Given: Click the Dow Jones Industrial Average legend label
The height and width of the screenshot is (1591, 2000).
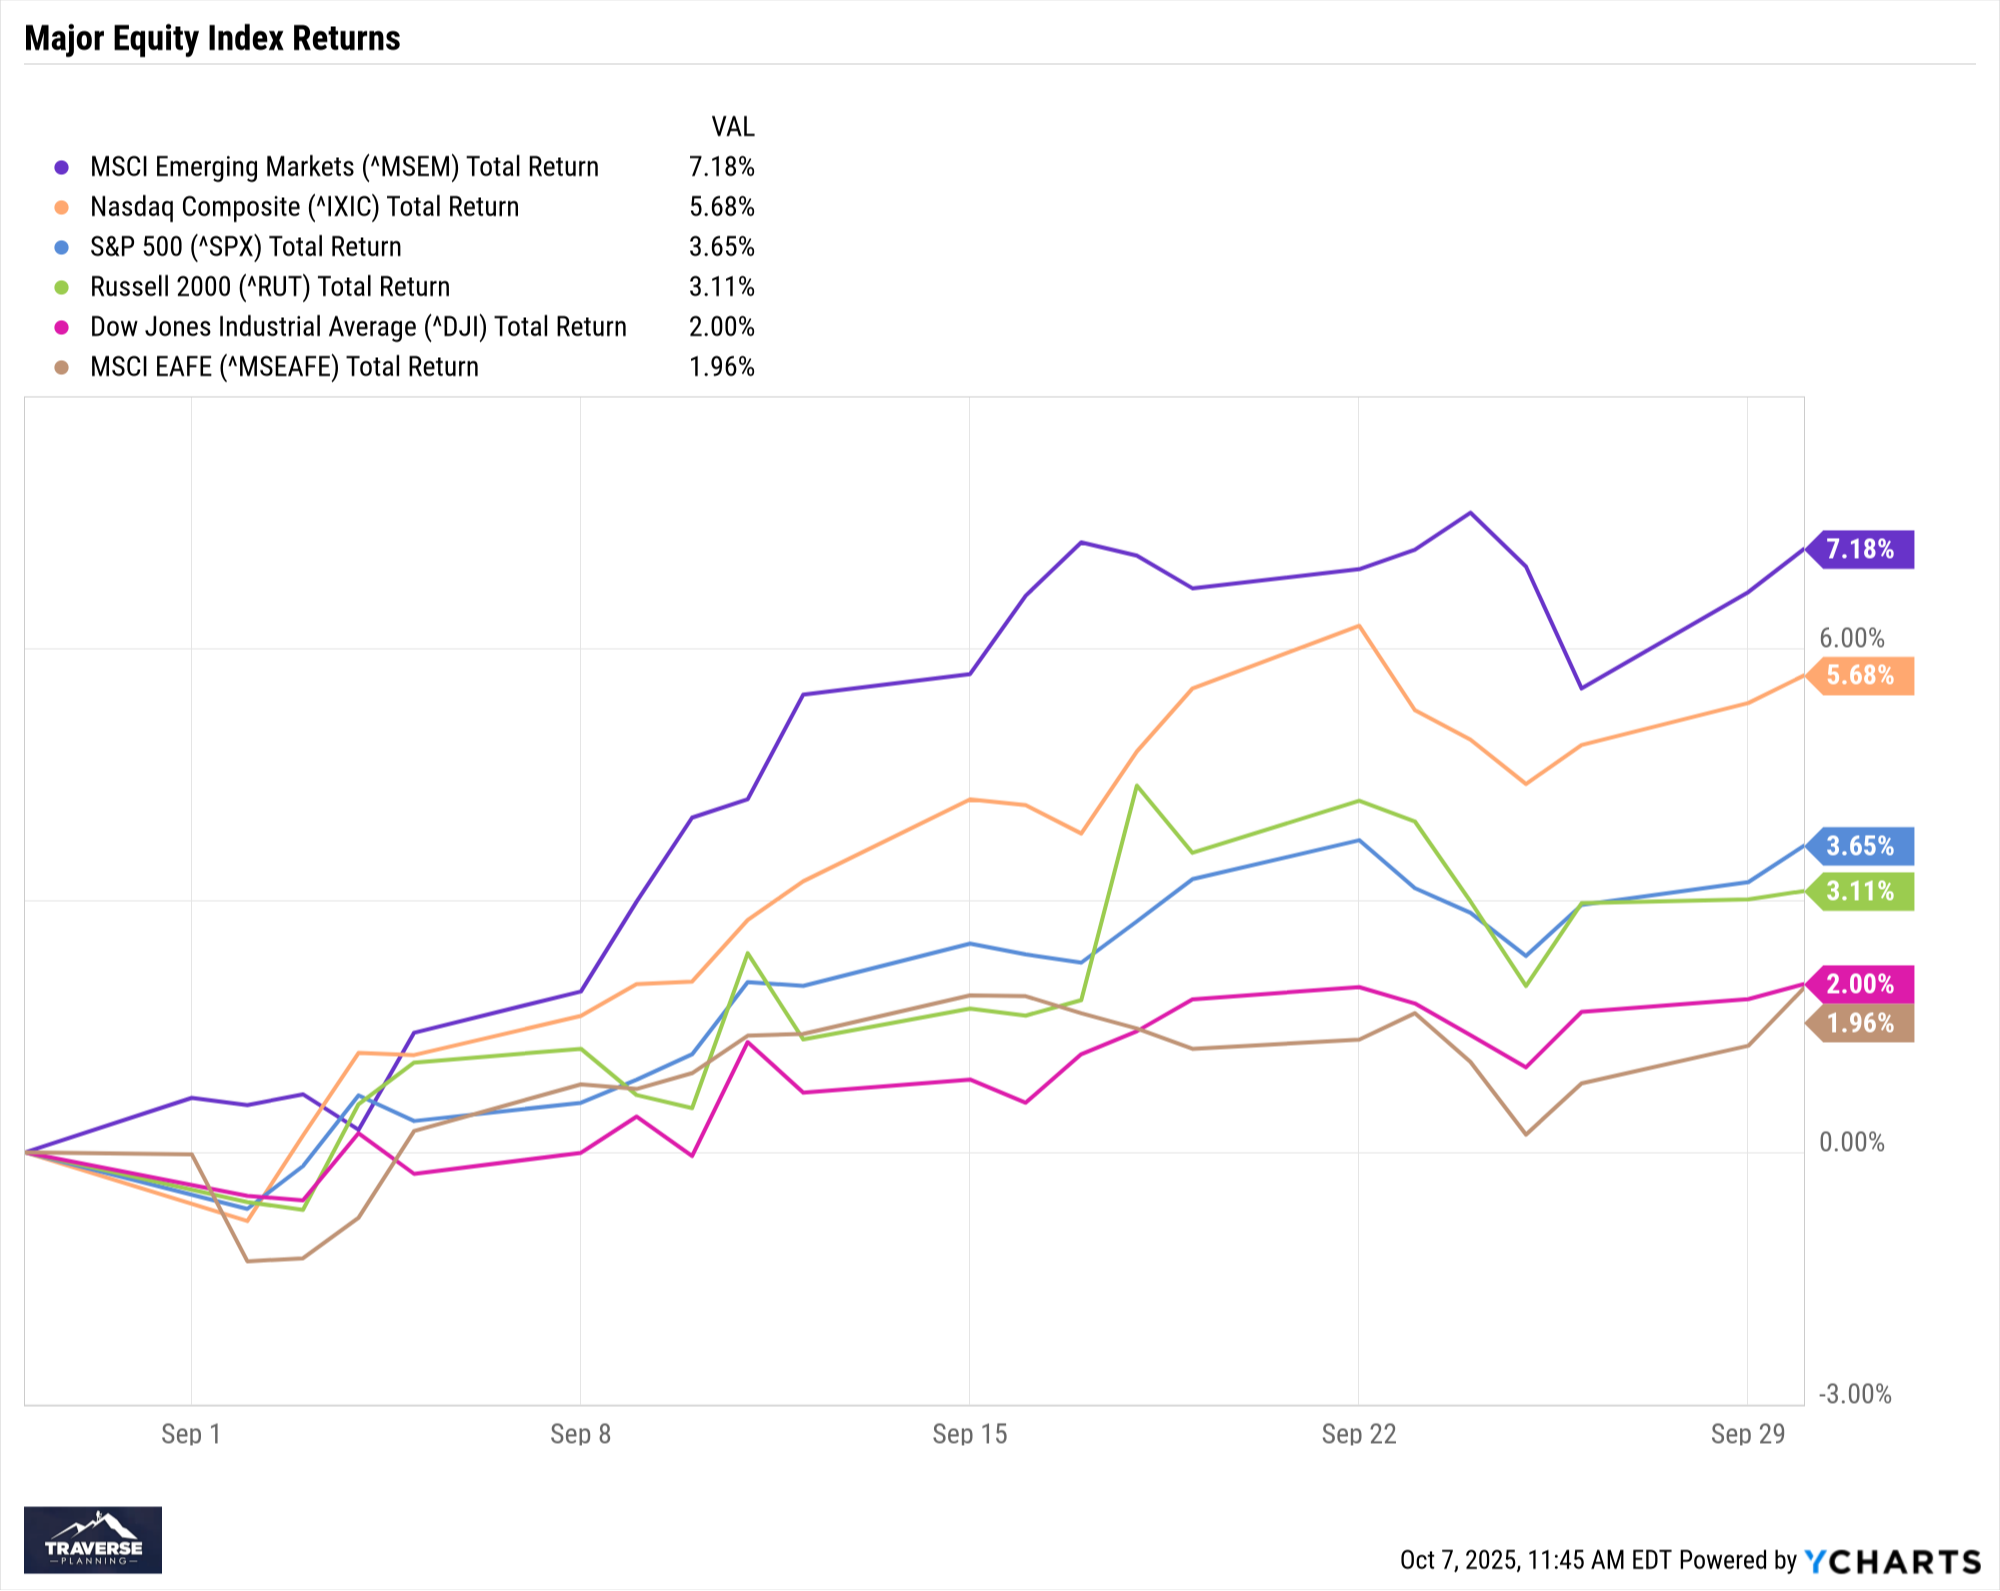Looking at the screenshot, I should (358, 327).
